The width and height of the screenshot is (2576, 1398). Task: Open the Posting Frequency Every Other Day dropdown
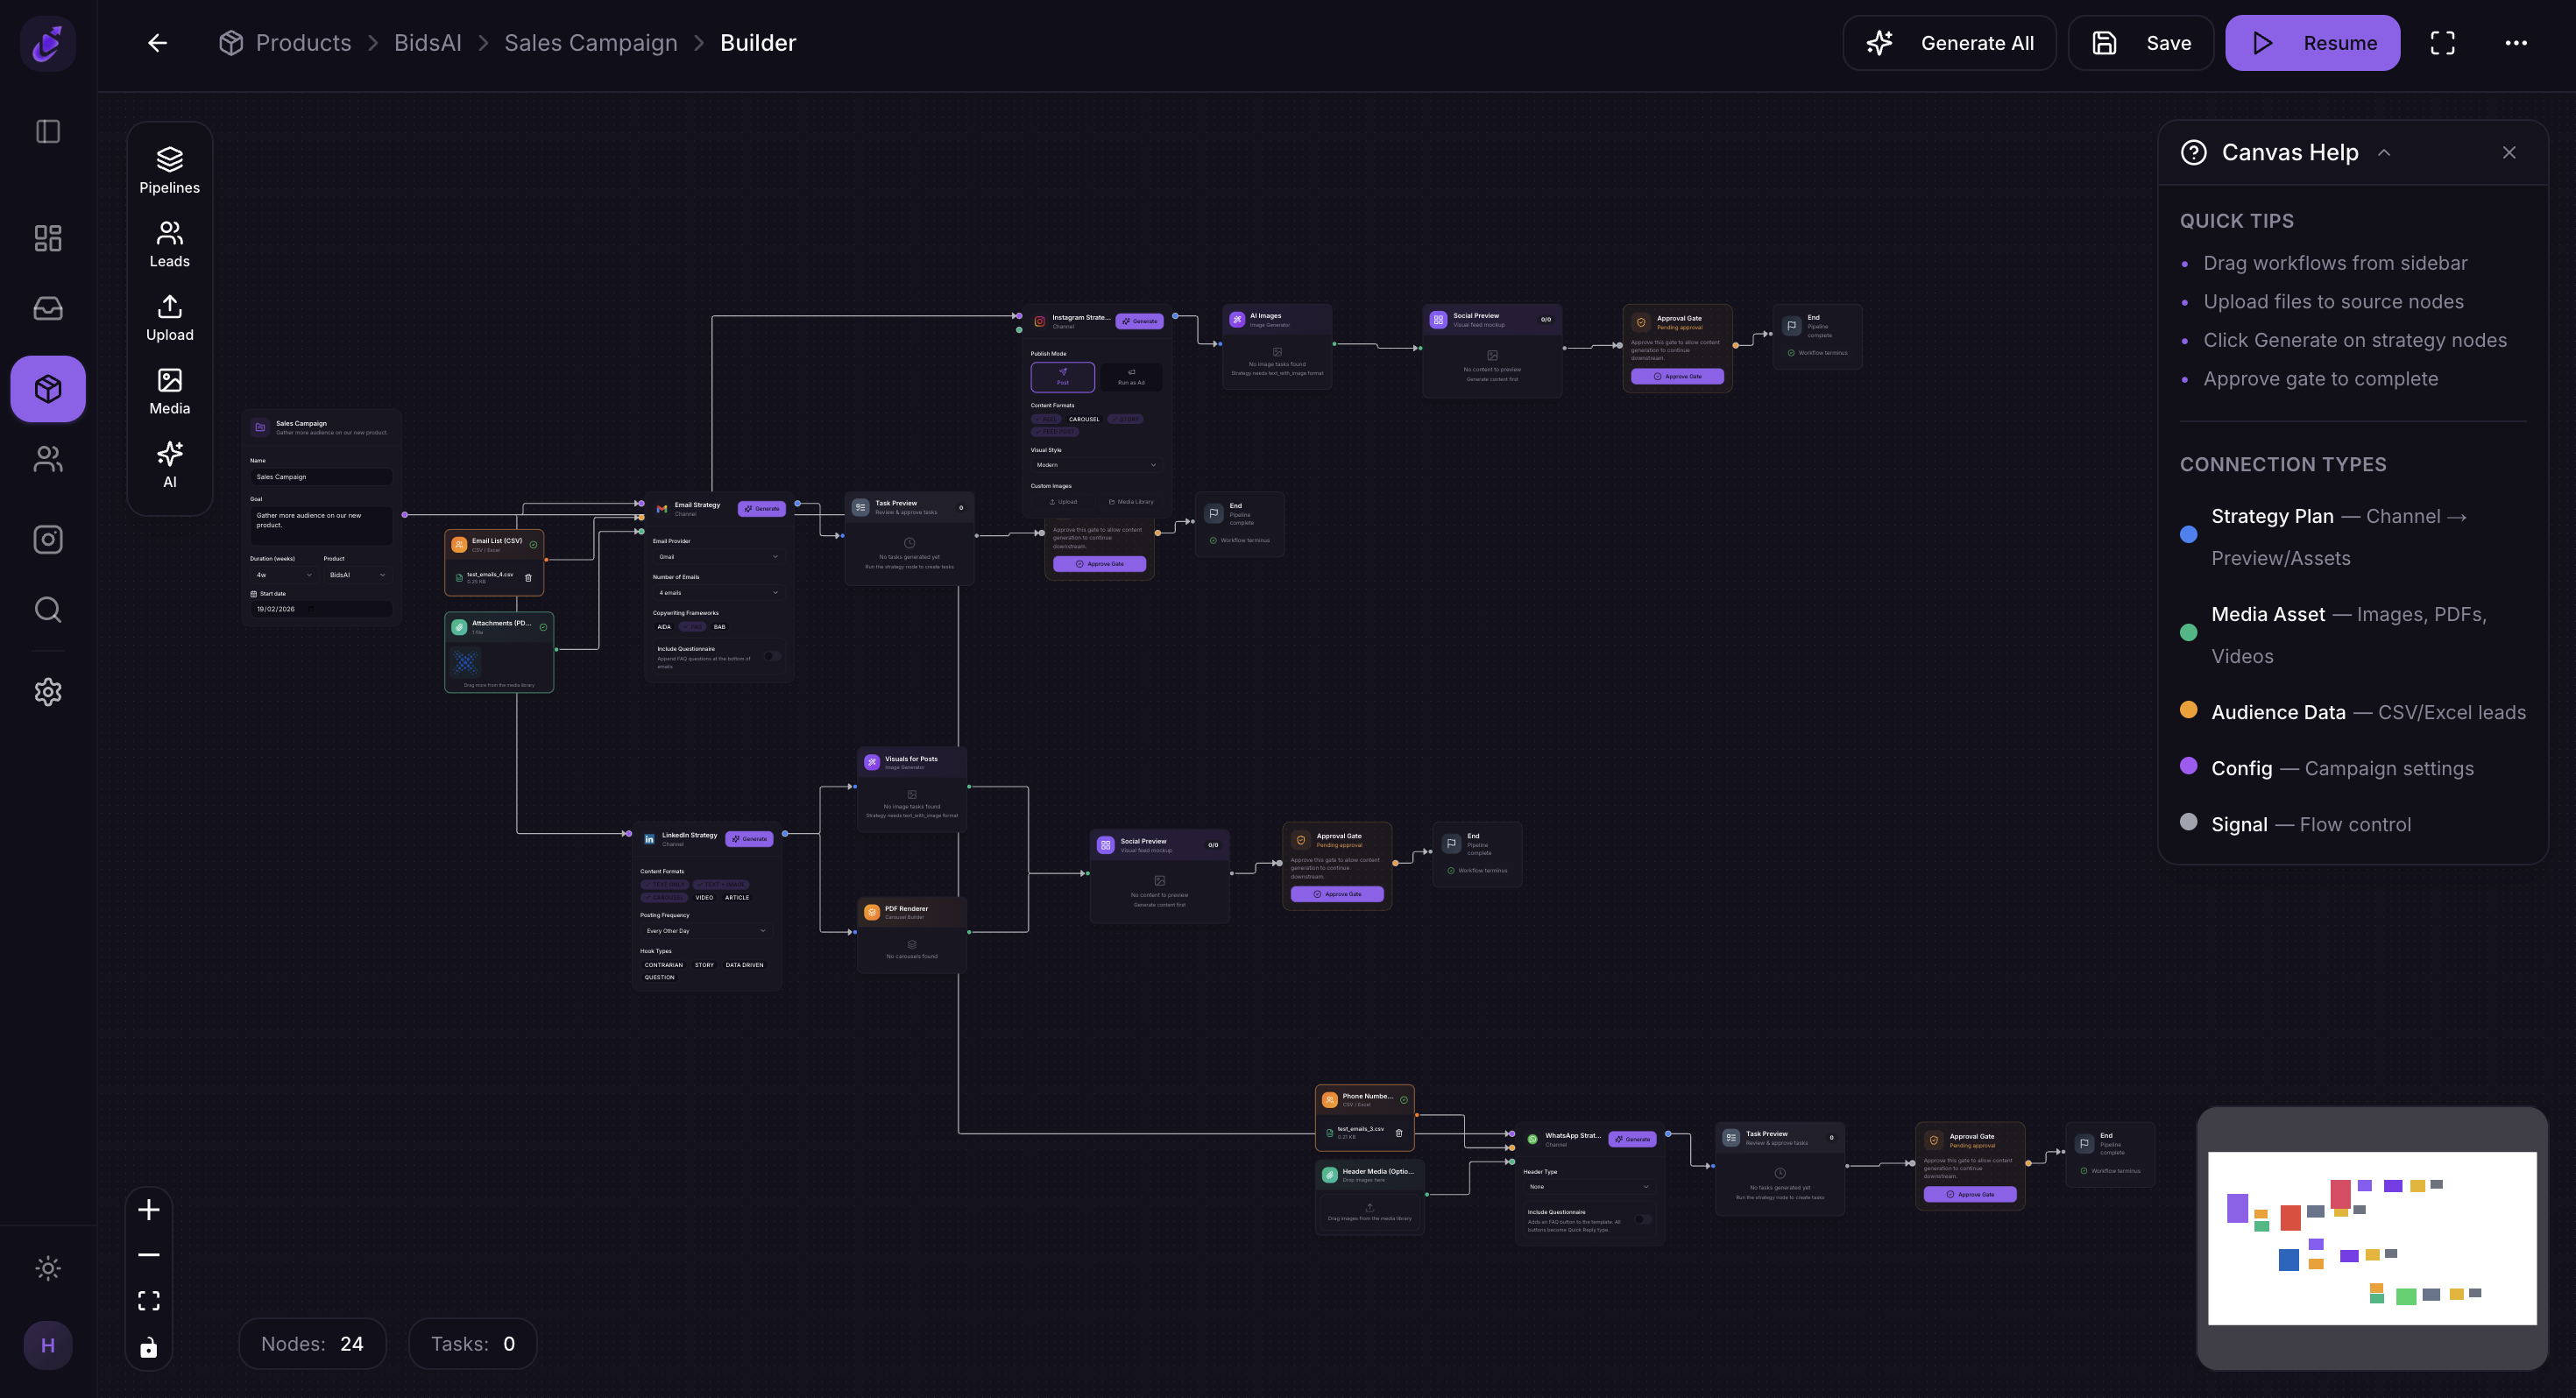706,931
